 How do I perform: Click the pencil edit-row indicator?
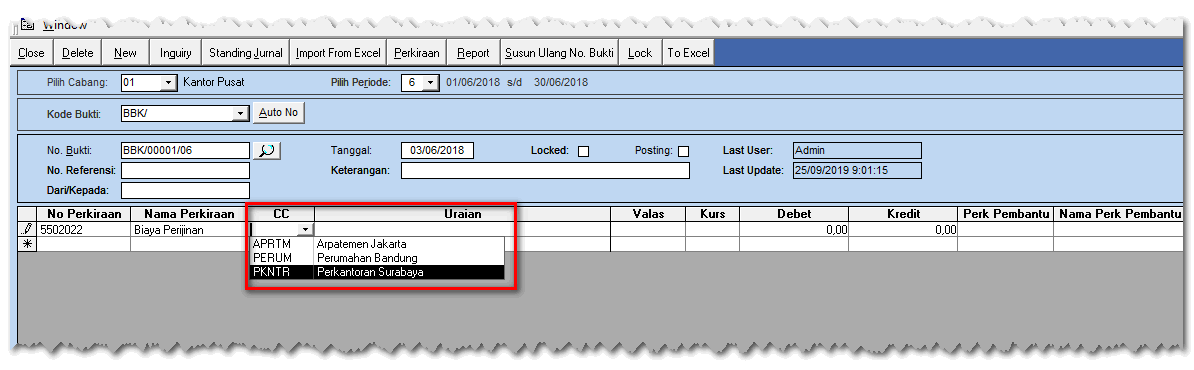[x=27, y=228]
